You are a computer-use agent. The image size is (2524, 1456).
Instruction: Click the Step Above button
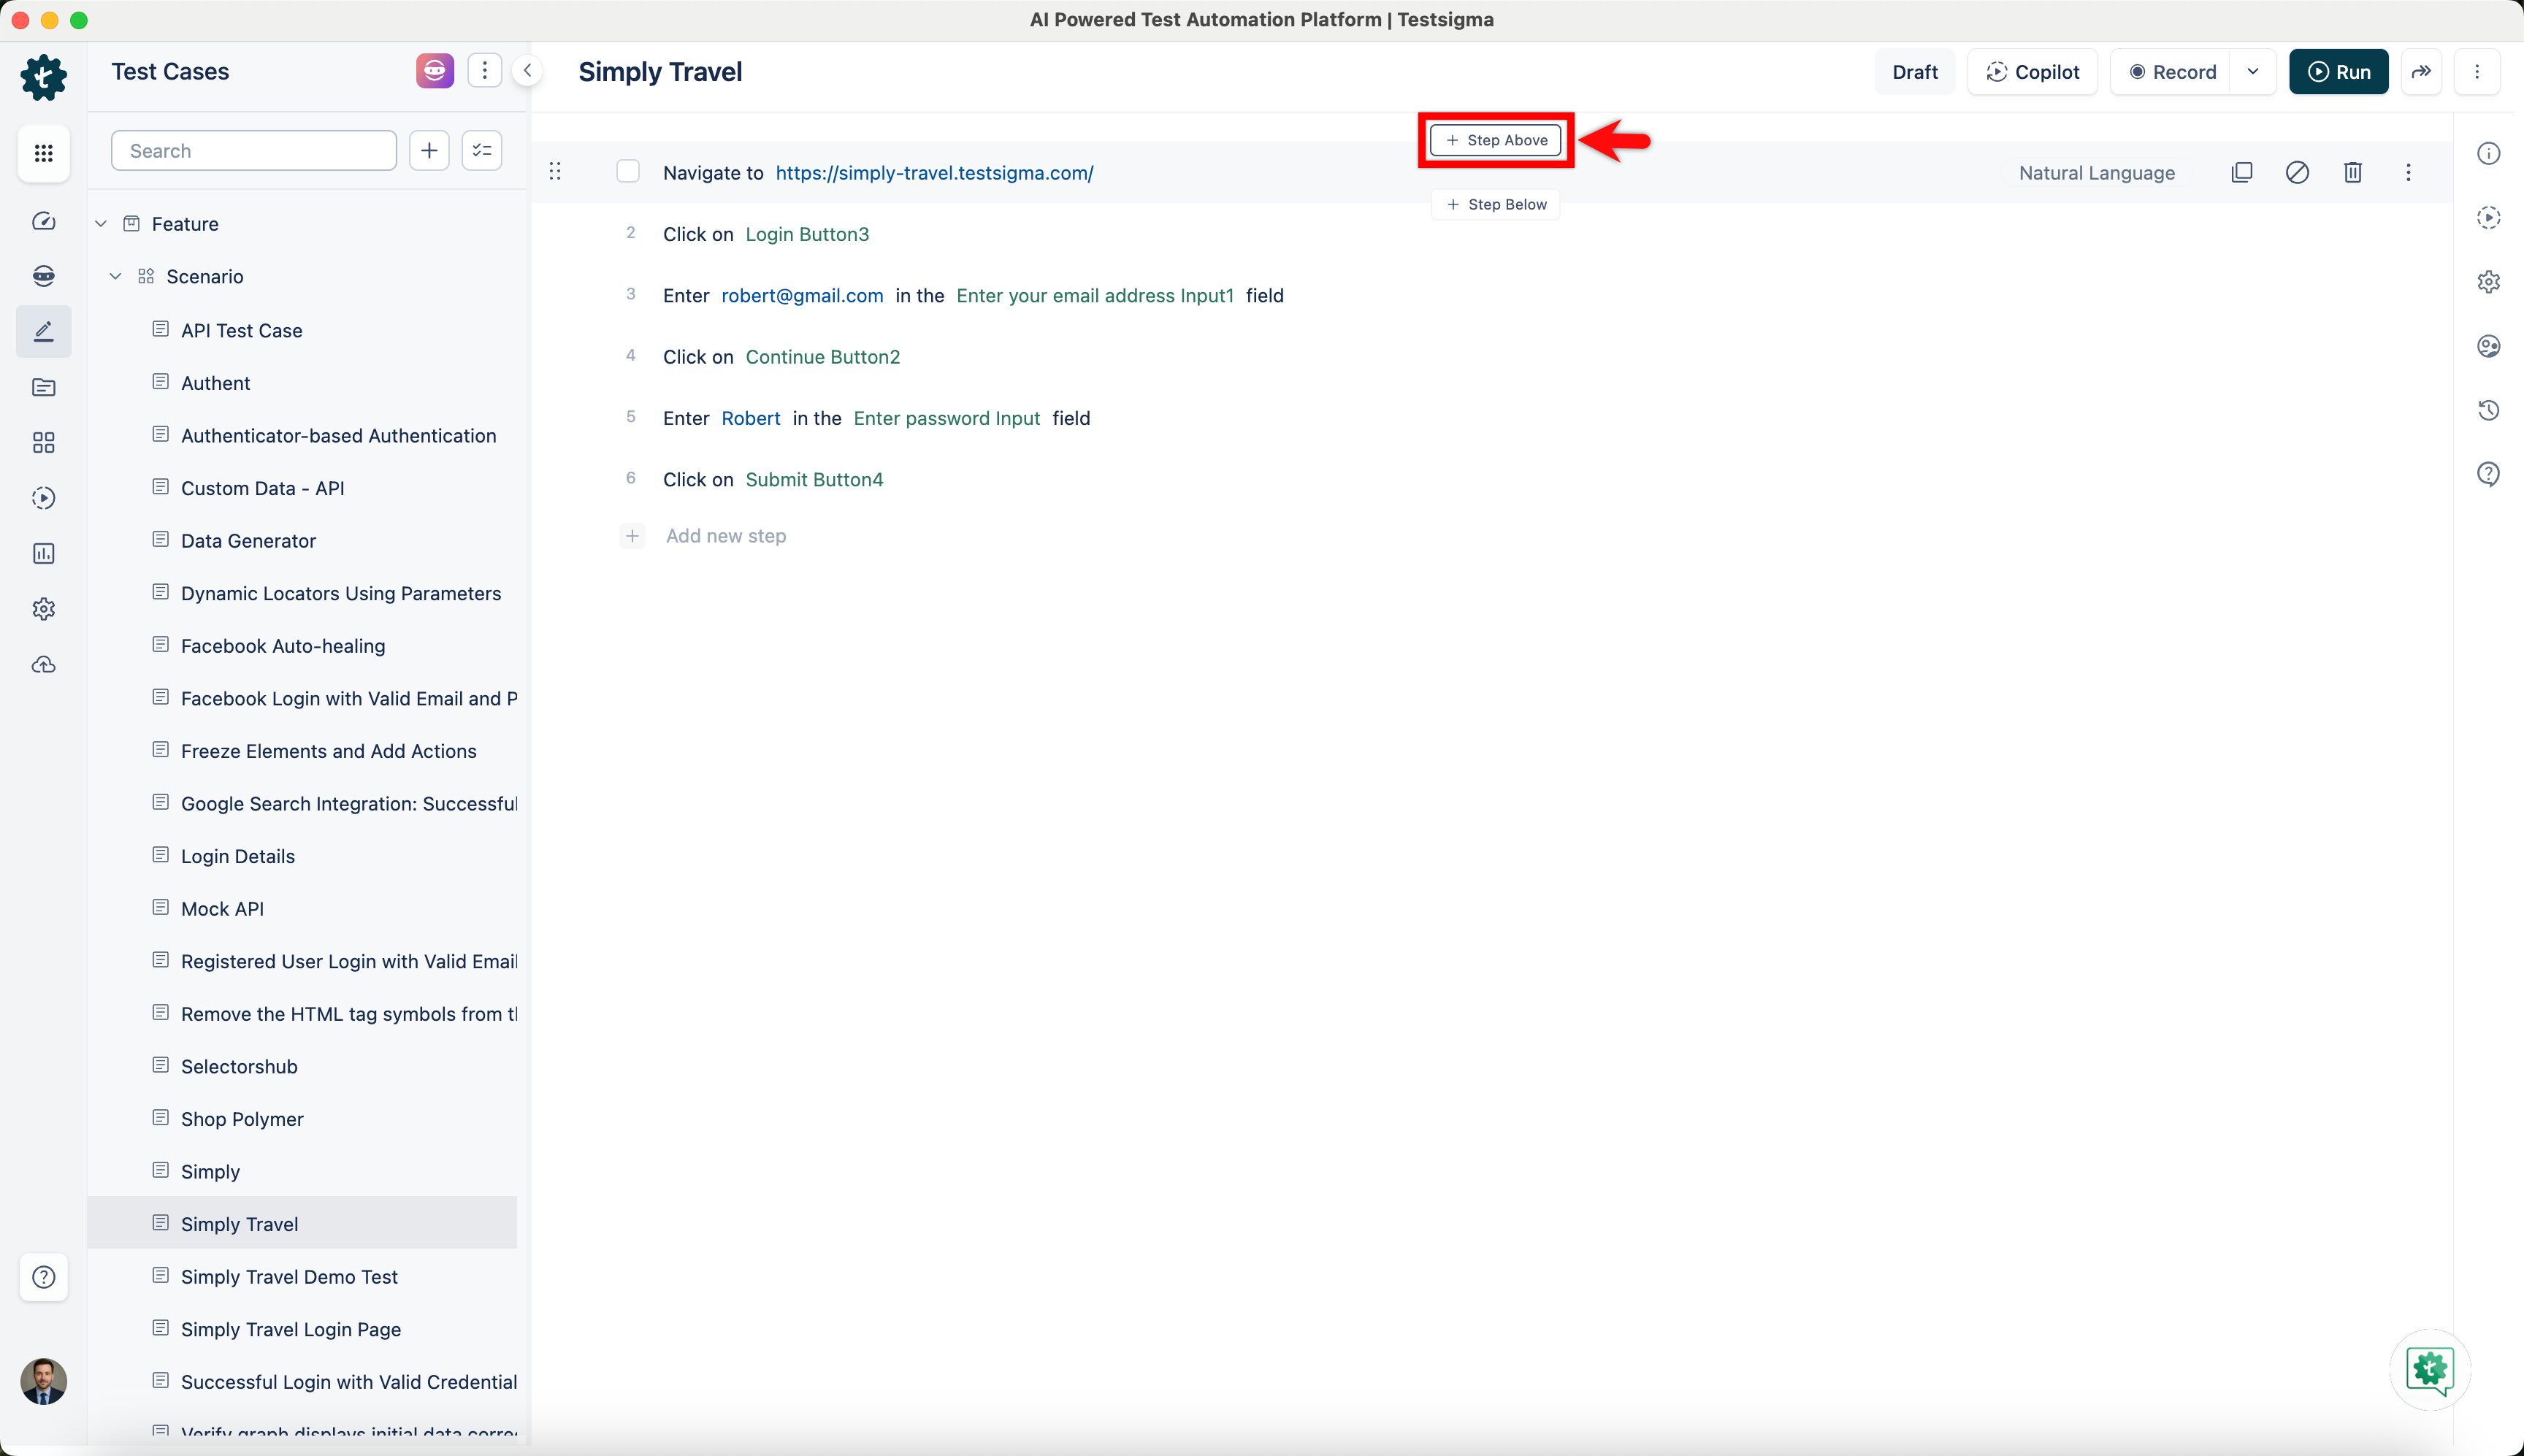pos(1496,140)
